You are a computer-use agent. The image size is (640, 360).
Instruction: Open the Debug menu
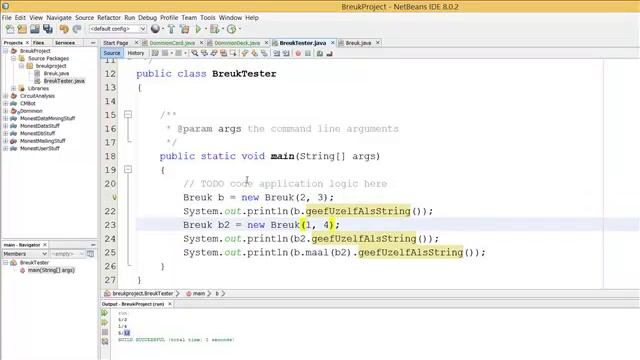click(x=147, y=18)
